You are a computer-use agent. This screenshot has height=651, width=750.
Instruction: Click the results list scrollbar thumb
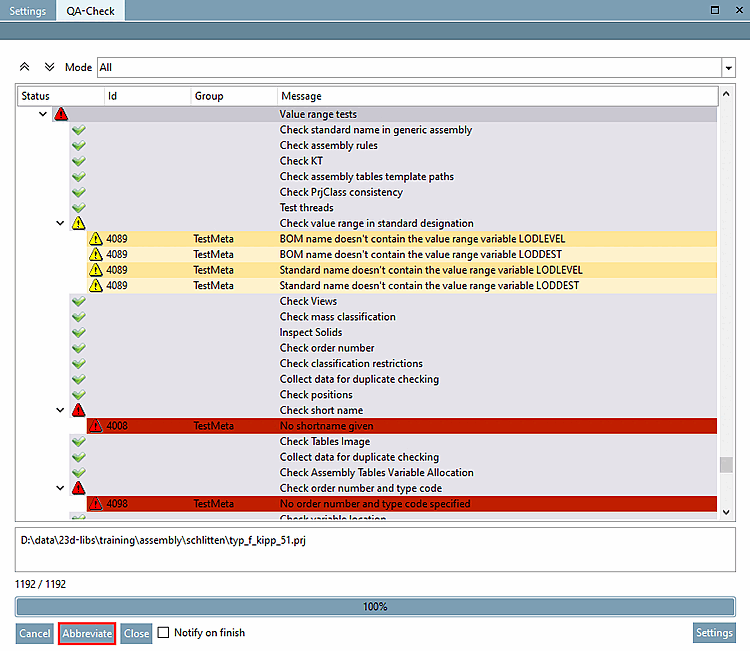(726, 464)
